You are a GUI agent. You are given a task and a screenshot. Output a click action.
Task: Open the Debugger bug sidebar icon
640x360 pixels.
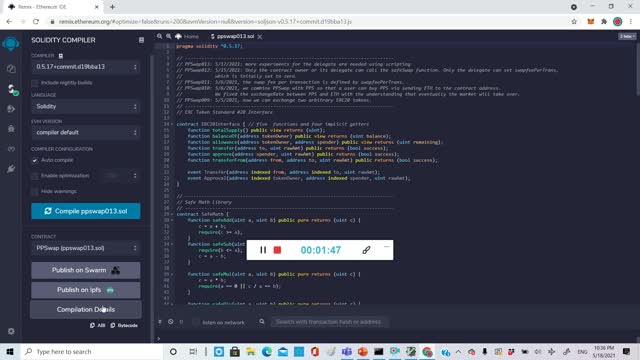[x=11, y=129]
